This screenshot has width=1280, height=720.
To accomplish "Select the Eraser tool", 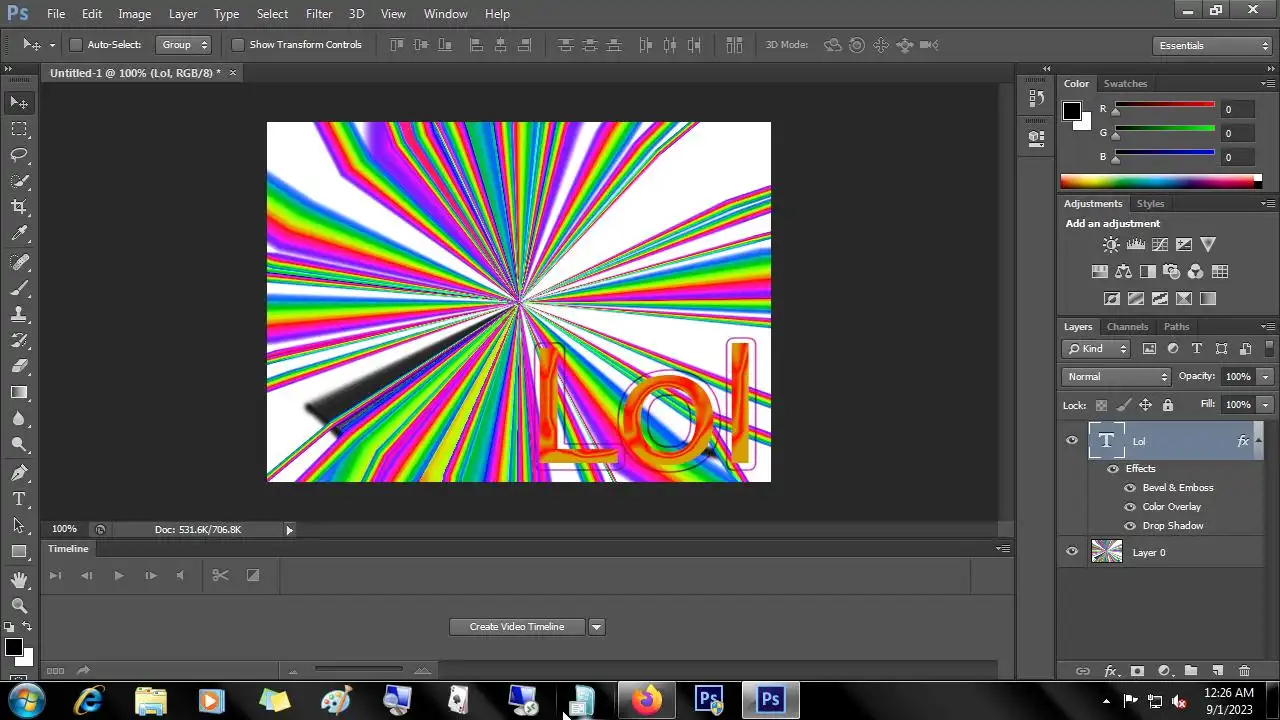I will click(19, 366).
